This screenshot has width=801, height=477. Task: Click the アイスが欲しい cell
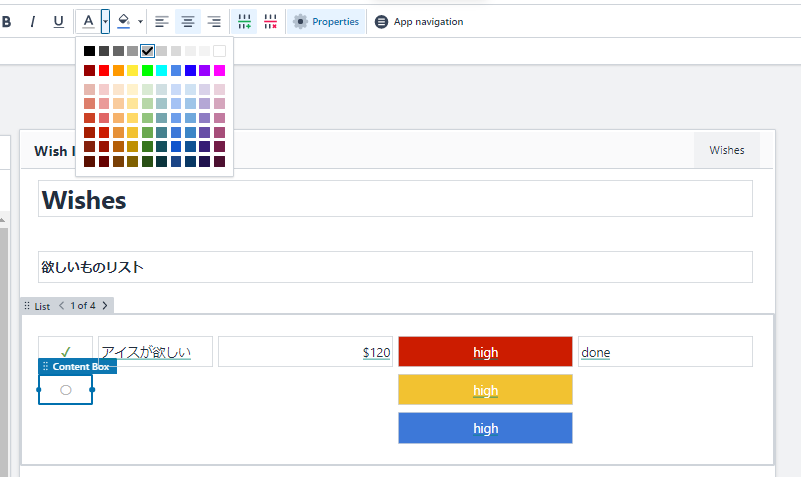155,351
